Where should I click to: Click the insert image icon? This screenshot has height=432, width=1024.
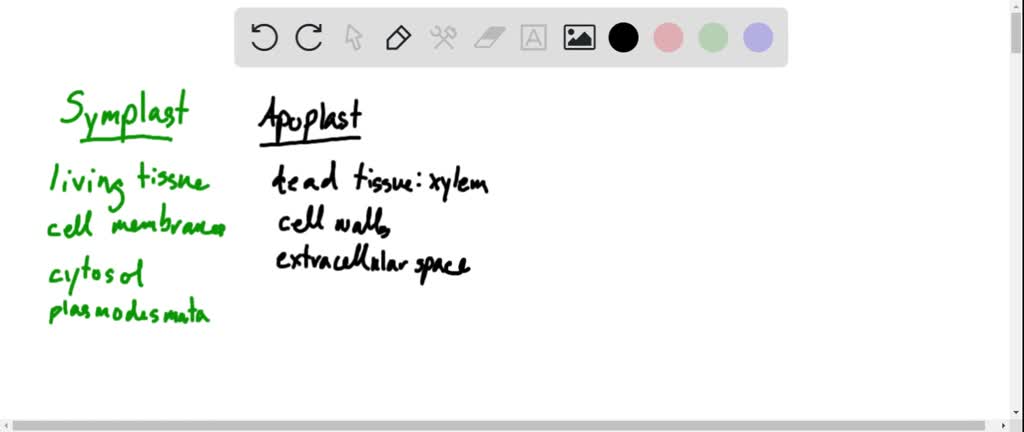(x=579, y=38)
